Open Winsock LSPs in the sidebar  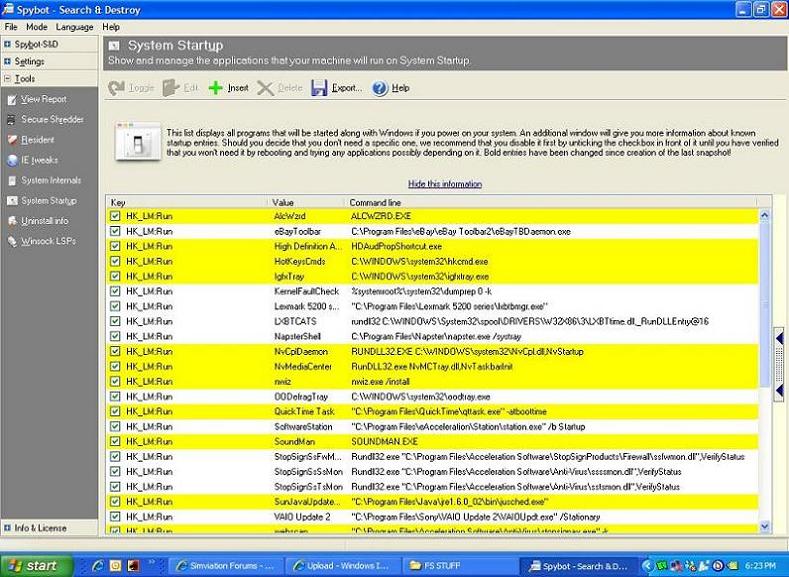(47, 241)
